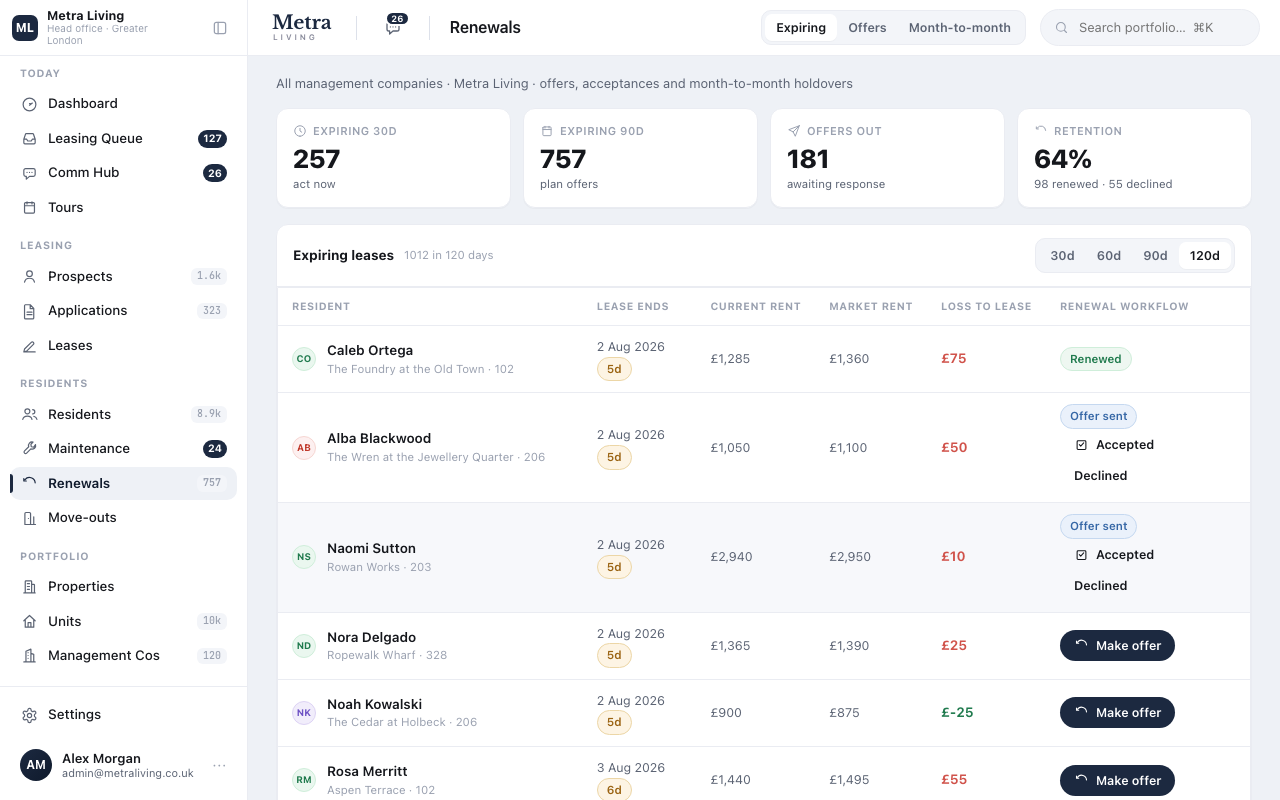Open the Maintenance wrench icon
This screenshot has width=1280, height=800.
coord(30,449)
